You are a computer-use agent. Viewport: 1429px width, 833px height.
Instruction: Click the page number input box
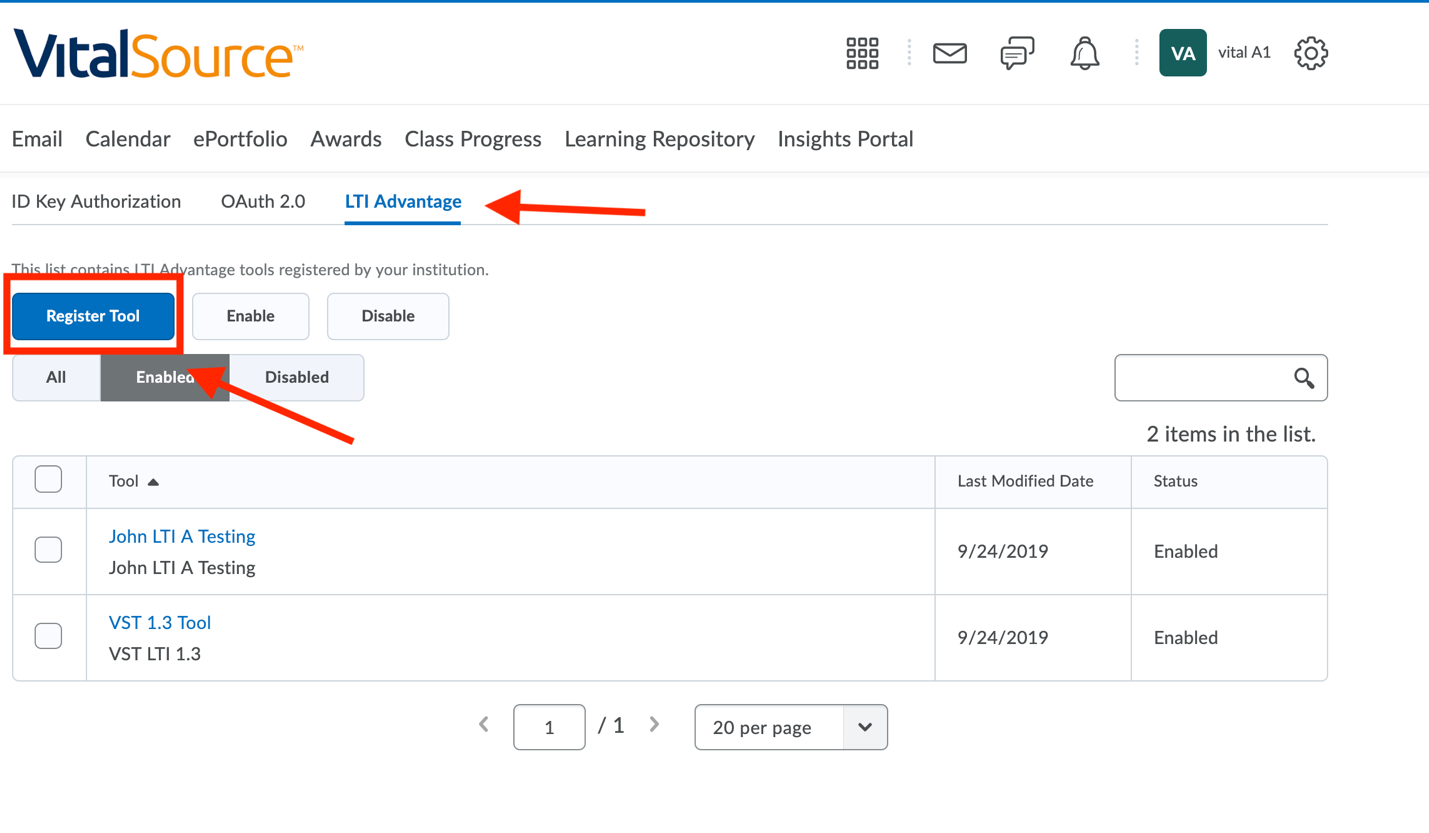(x=549, y=727)
